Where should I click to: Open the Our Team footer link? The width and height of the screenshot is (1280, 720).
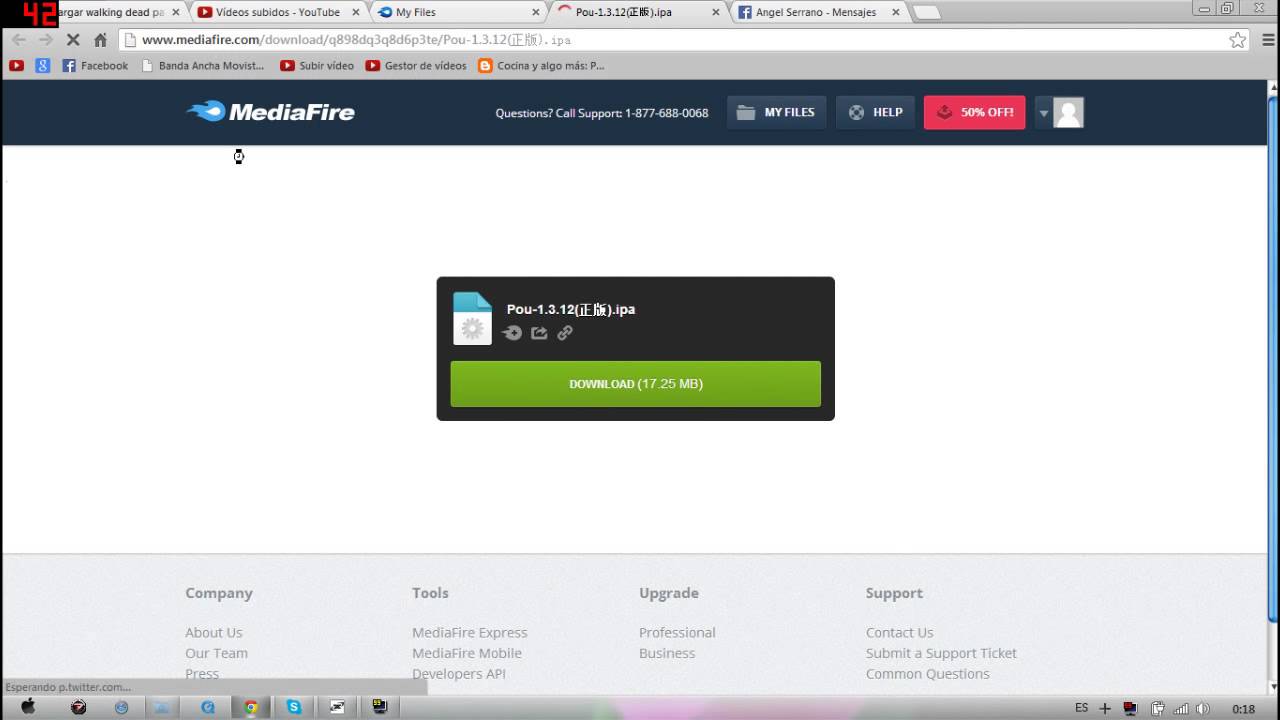[216, 653]
